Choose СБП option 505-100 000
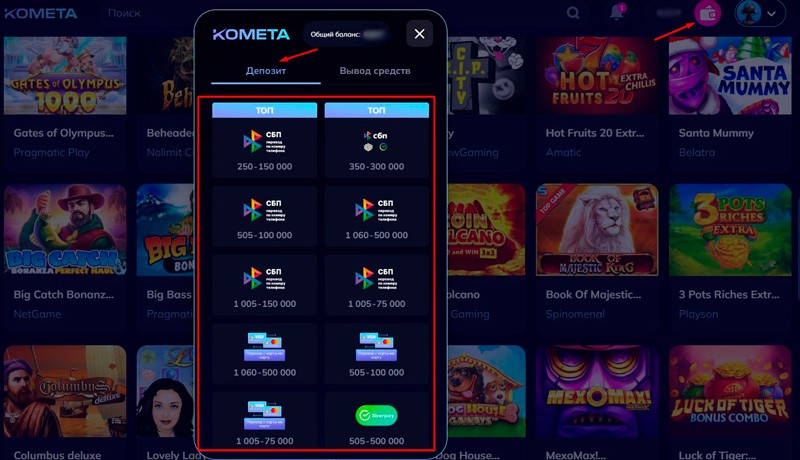800x460 pixels. tap(264, 217)
